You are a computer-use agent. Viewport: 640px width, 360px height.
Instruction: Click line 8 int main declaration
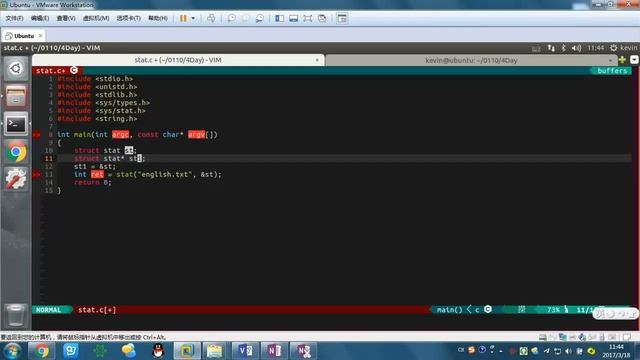[137, 135]
